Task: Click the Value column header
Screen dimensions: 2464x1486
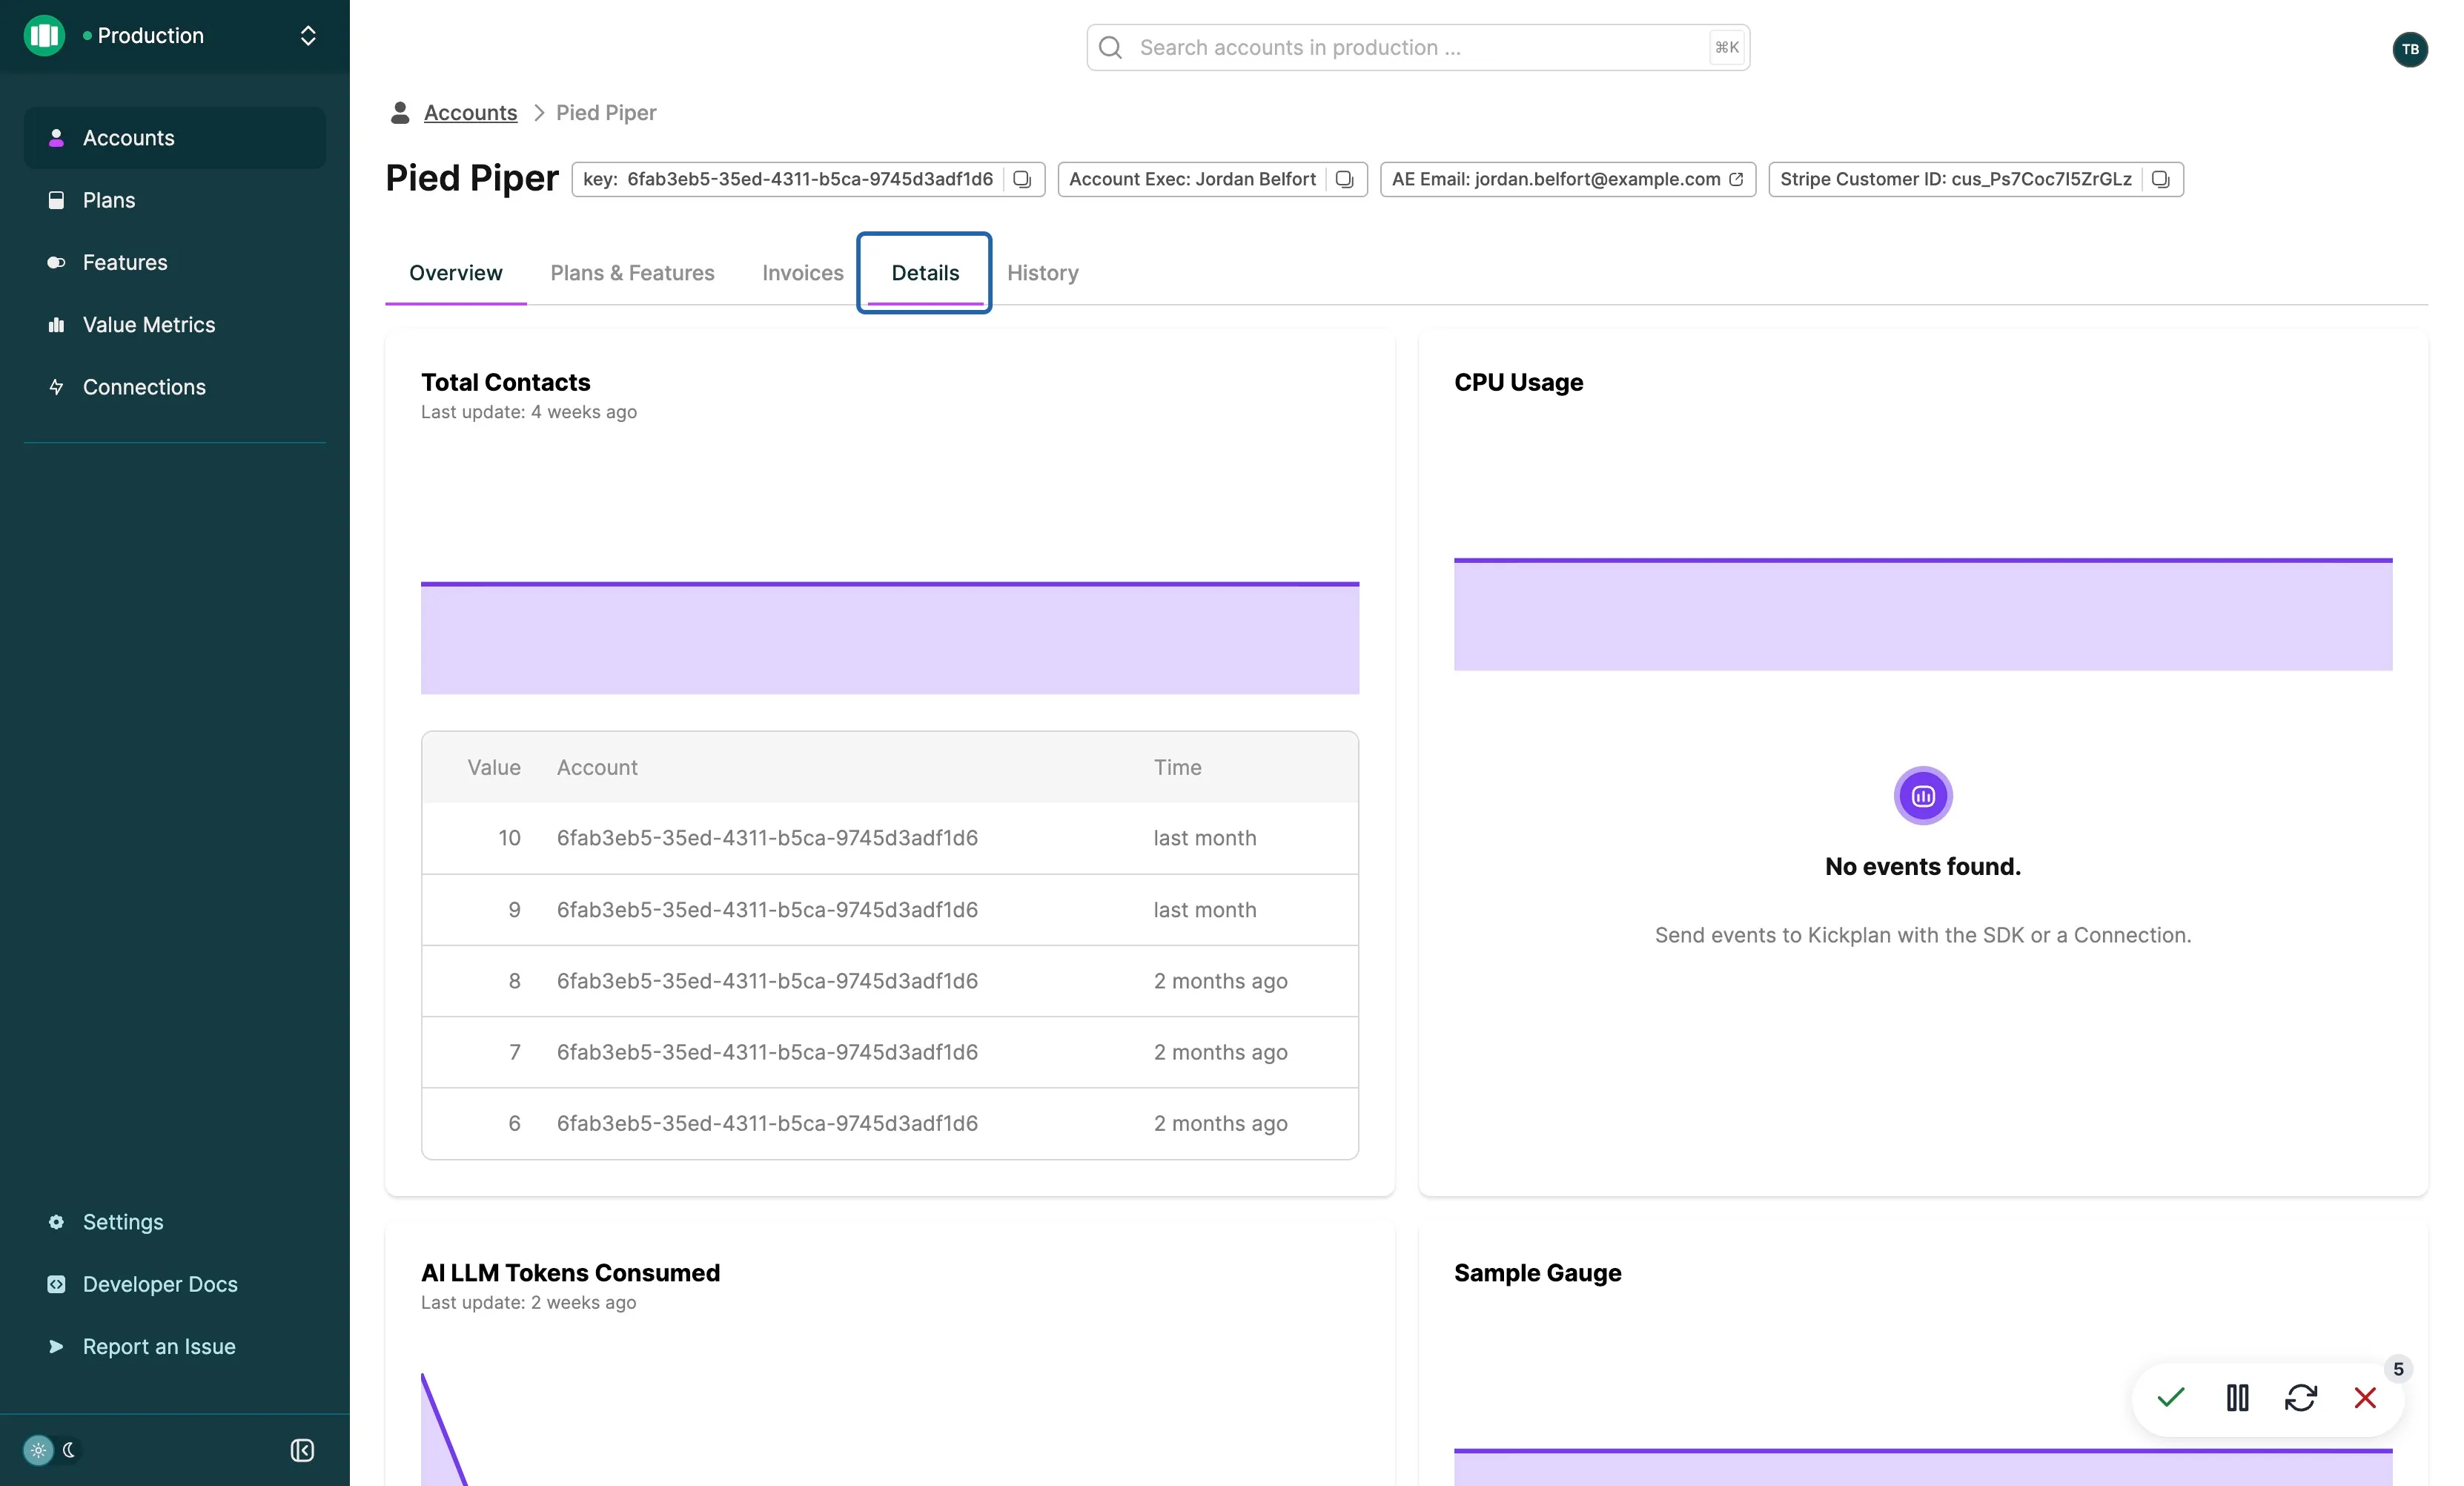Action: (494, 767)
